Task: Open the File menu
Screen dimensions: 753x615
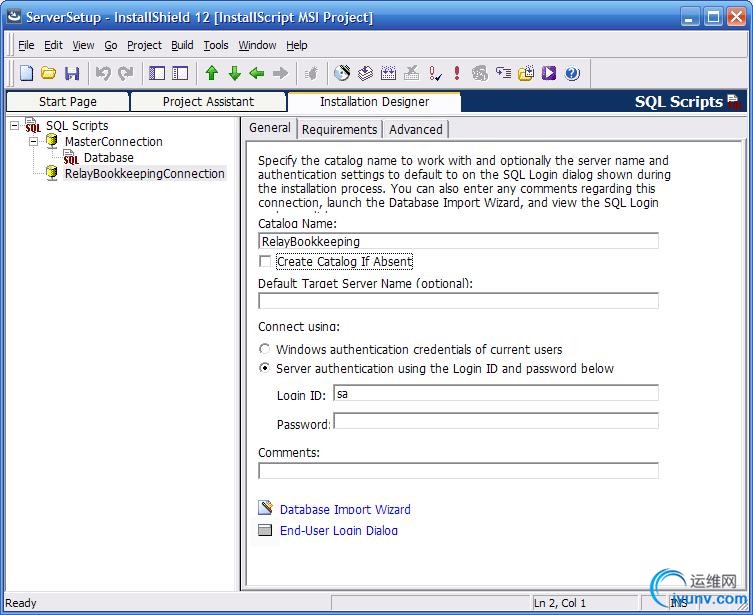Action: click(x=26, y=45)
